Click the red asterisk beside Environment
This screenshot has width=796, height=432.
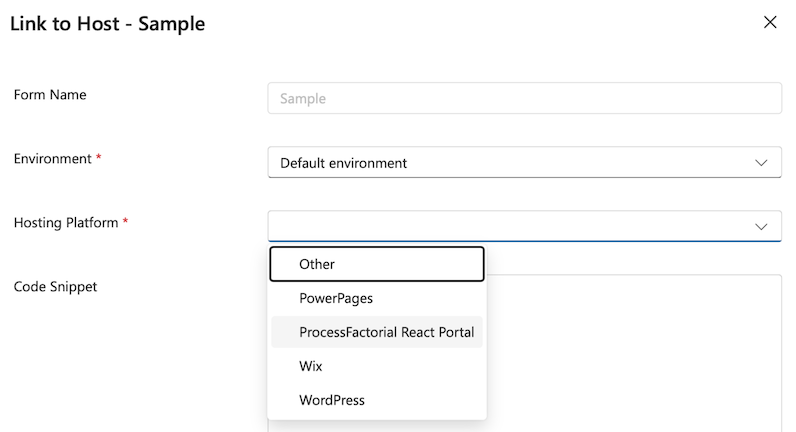tap(98, 159)
